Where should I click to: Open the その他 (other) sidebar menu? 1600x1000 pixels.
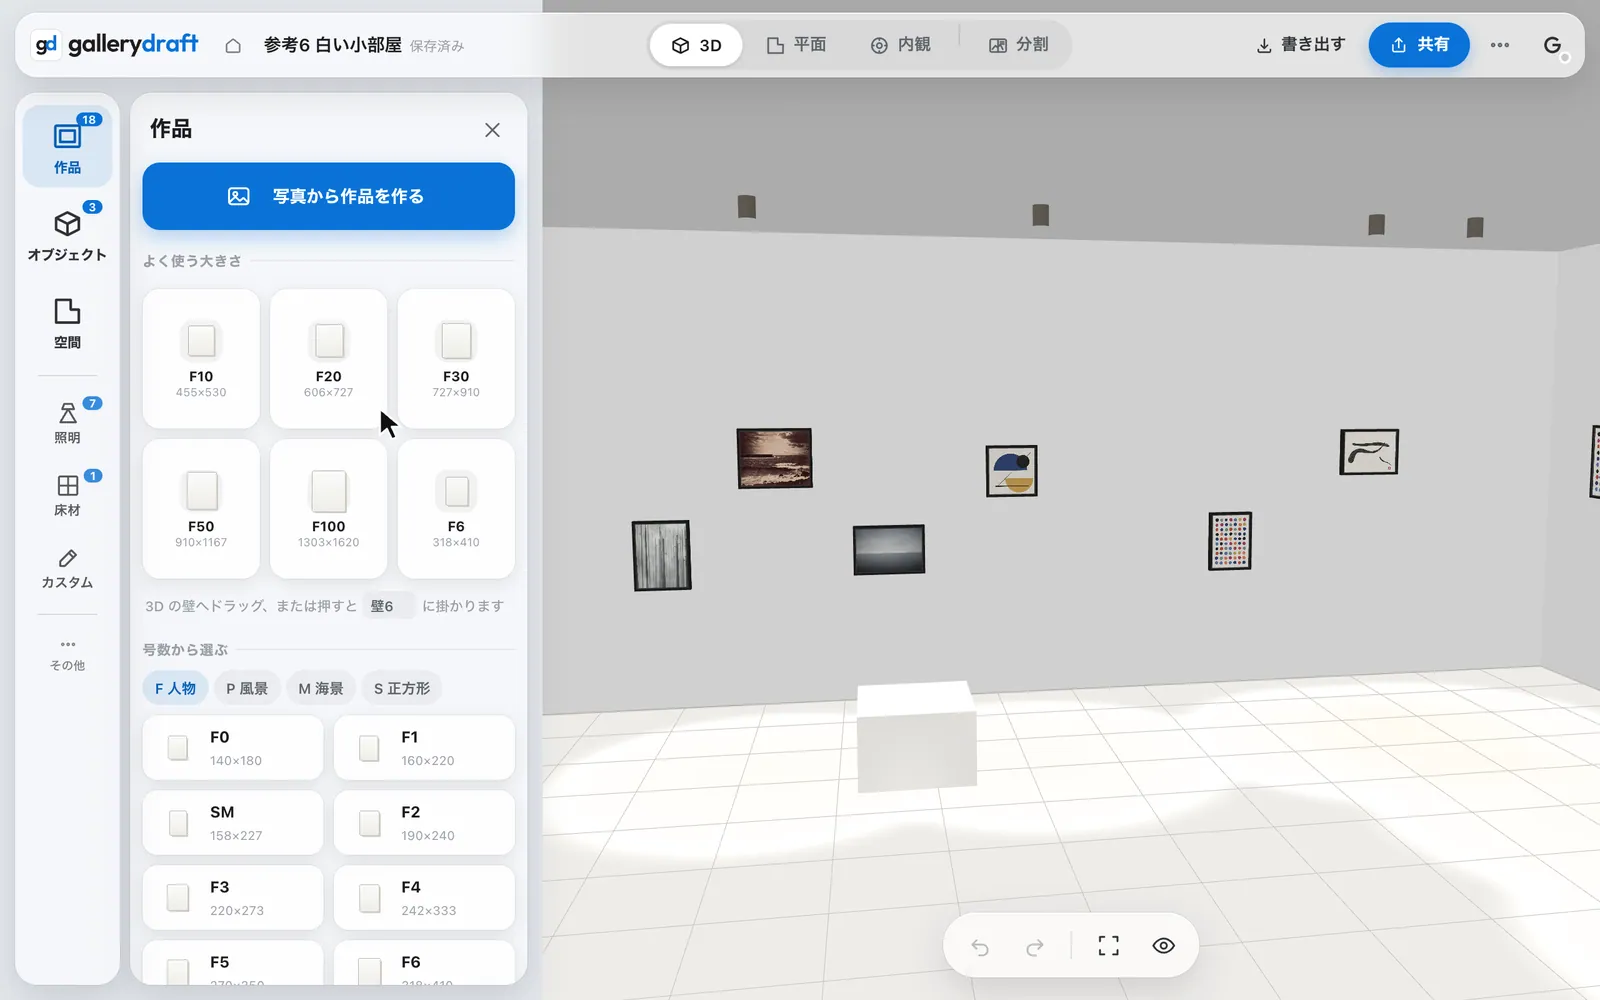tap(67, 654)
